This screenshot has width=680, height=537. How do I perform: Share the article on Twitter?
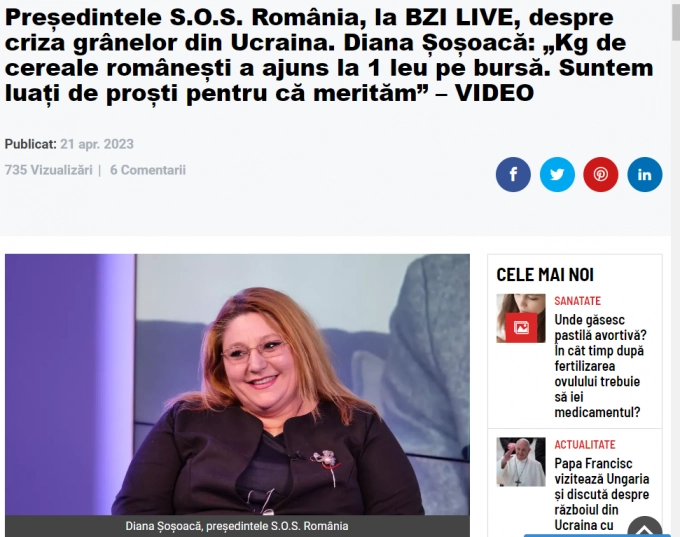pos(557,174)
